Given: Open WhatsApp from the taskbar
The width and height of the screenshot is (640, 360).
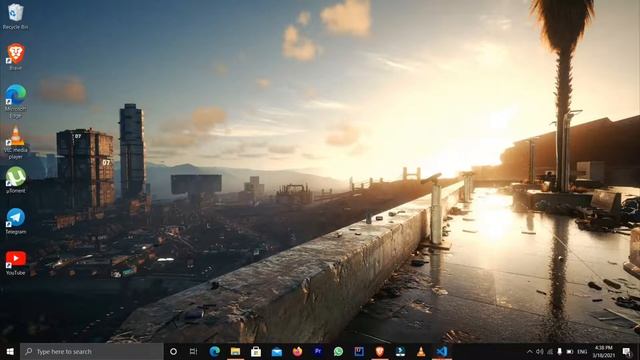Looking at the screenshot, I should (338, 351).
